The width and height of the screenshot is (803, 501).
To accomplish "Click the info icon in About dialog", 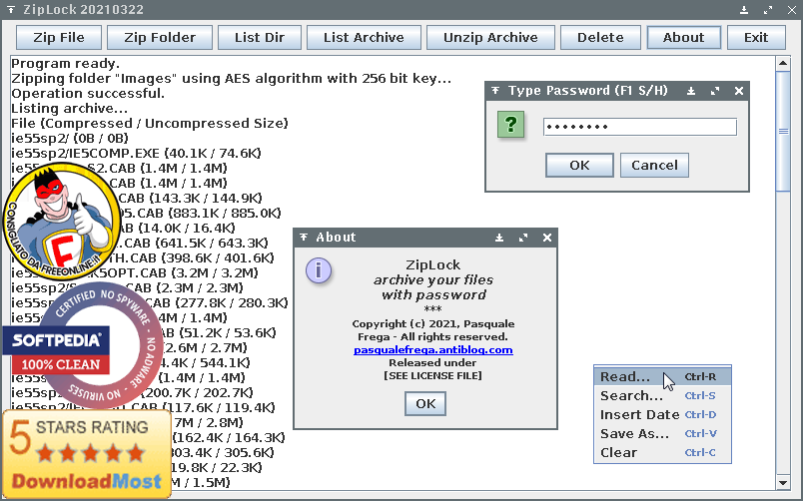I will coord(318,271).
